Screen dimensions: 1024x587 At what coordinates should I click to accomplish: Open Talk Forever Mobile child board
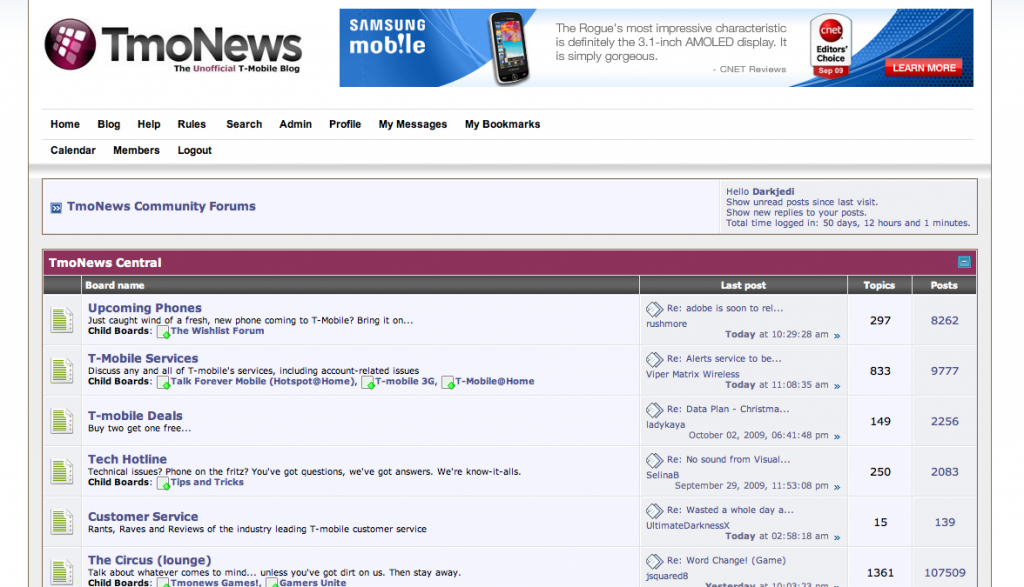264,381
